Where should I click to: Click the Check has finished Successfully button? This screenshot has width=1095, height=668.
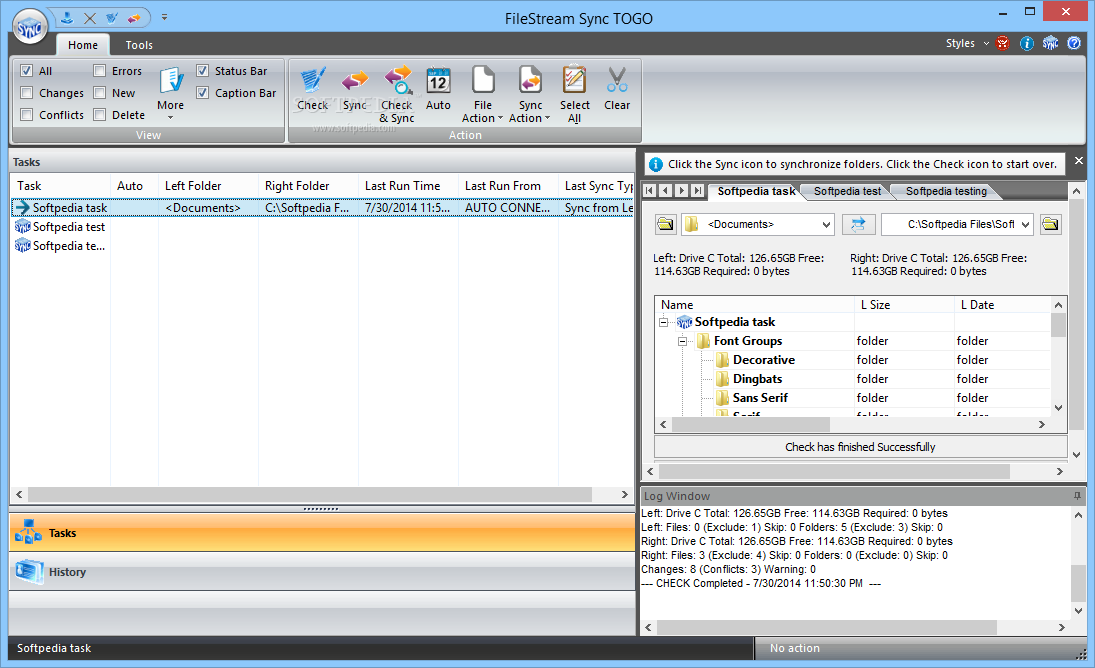[x=860, y=447]
